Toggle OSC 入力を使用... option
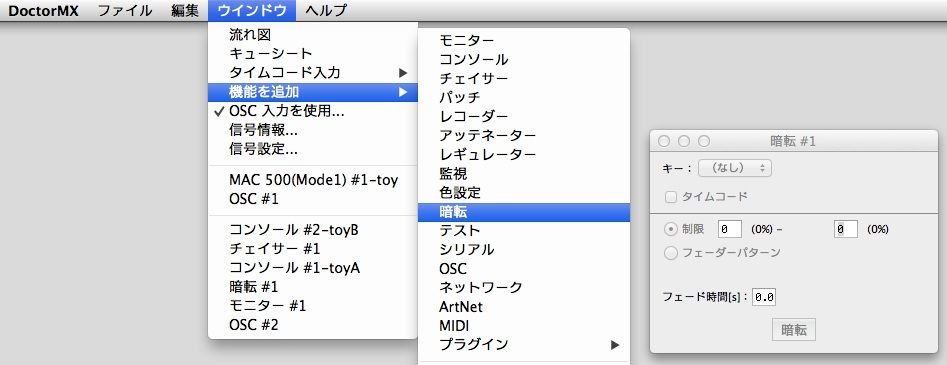The width and height of the screenshot is (947, 365). click(313, 111)
